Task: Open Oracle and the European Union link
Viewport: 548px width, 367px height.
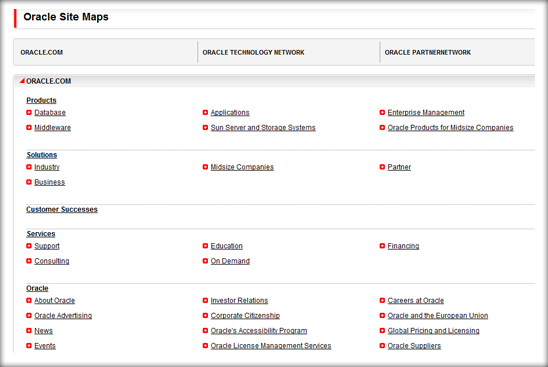Action: pos(438,316)
